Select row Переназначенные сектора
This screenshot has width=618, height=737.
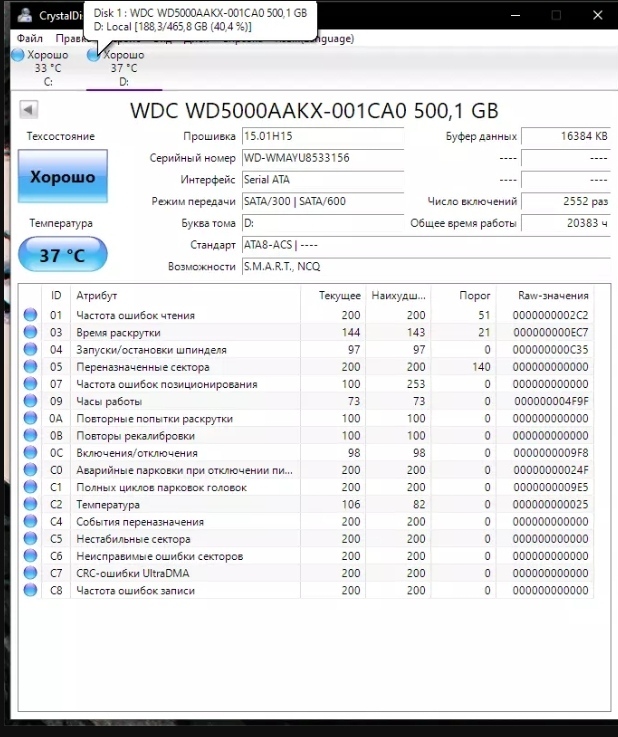(x=306, y=366)
